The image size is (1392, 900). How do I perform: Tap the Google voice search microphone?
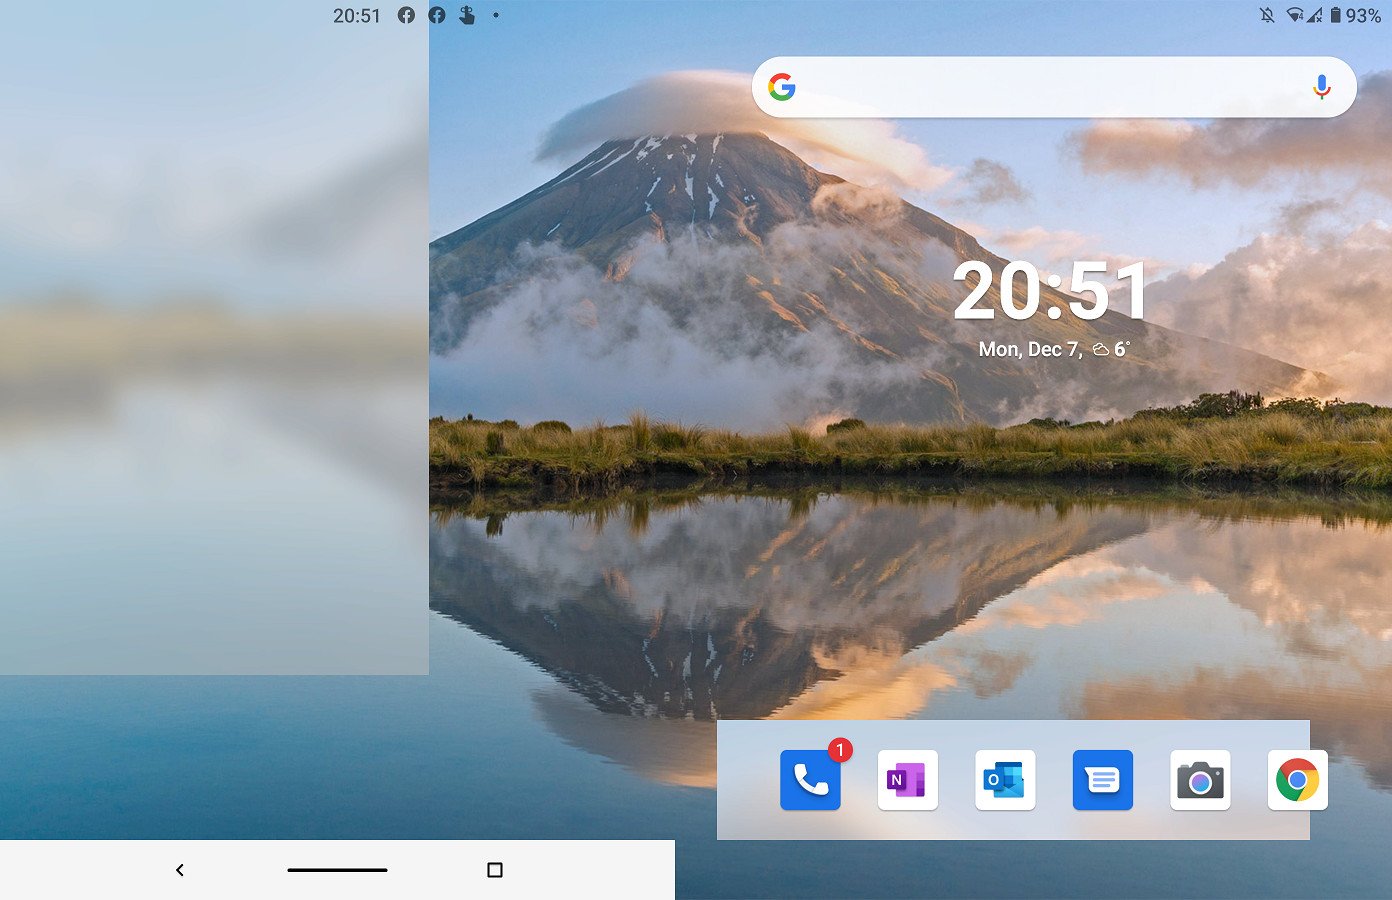1321,87
